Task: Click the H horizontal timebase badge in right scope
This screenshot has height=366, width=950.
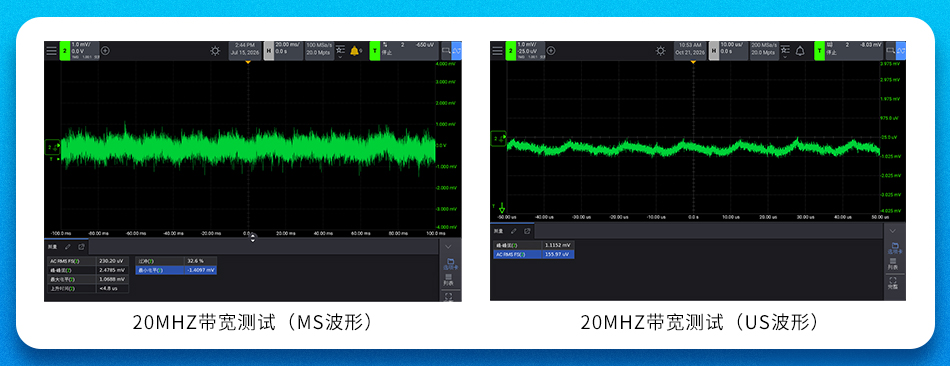Action: pyautogui.click(x=714, y=51)
